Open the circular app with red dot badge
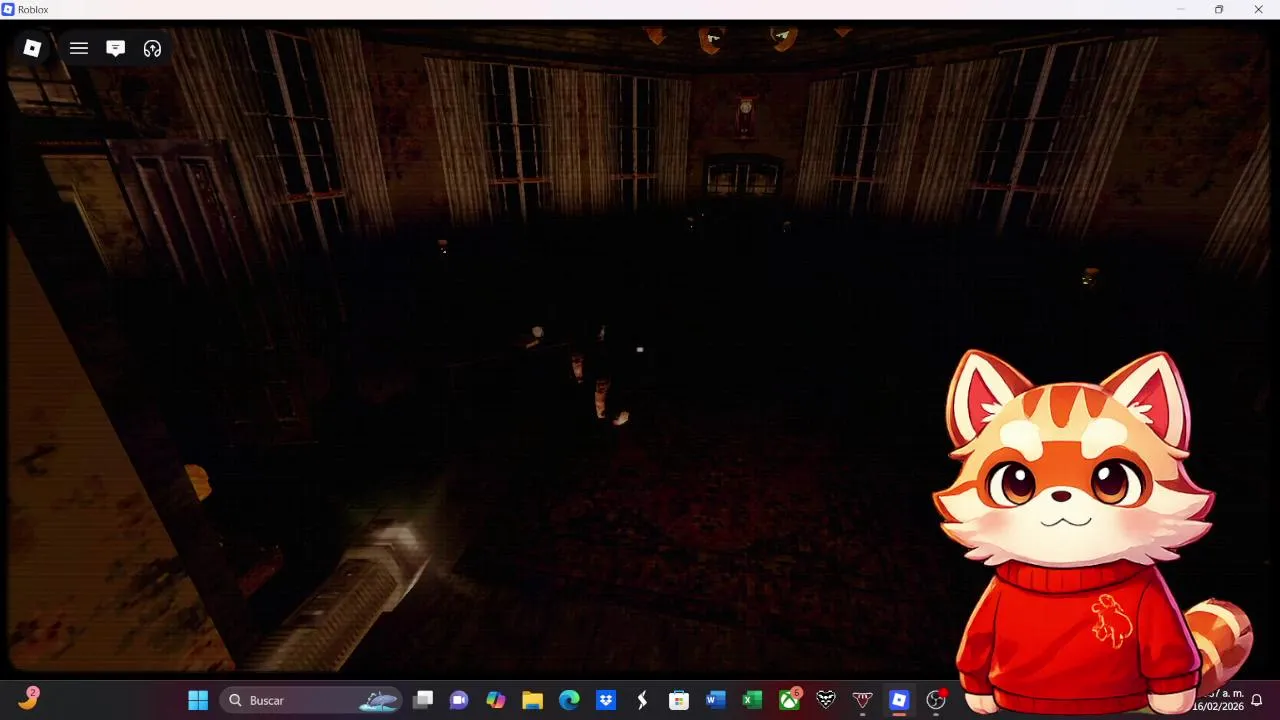 click(936, 700)
